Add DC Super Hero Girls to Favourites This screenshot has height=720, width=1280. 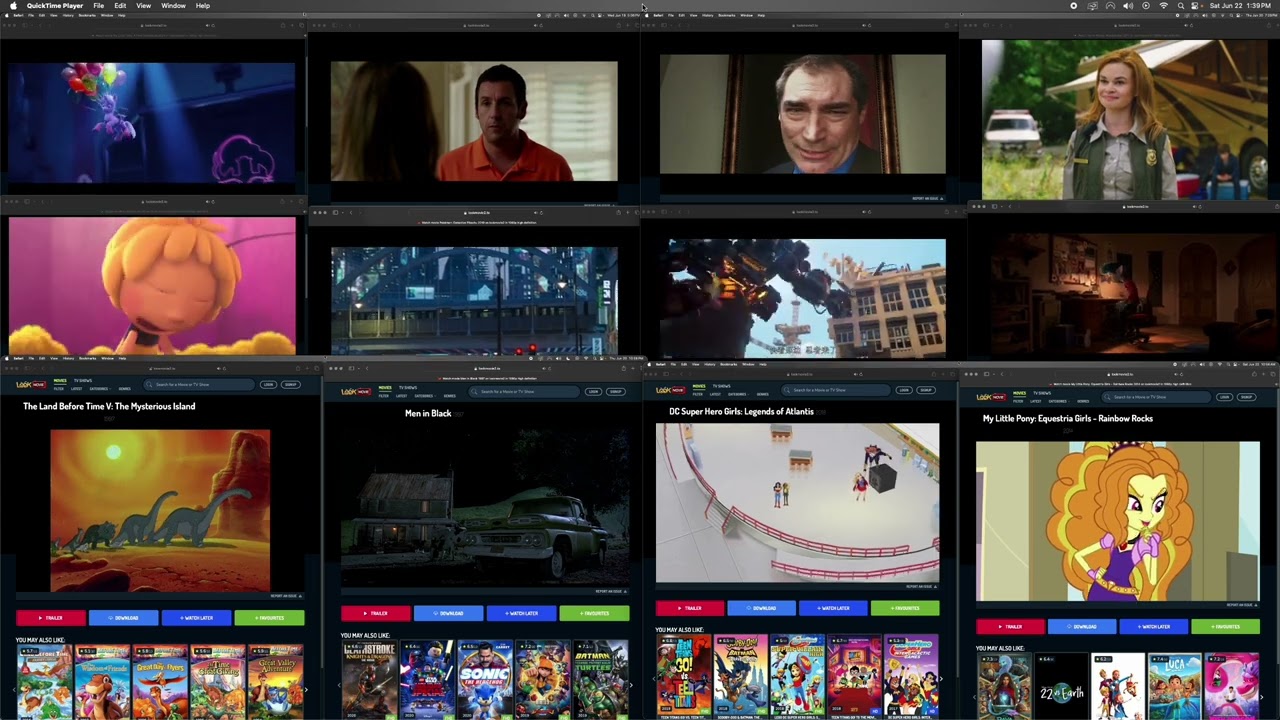click(905, 608)
